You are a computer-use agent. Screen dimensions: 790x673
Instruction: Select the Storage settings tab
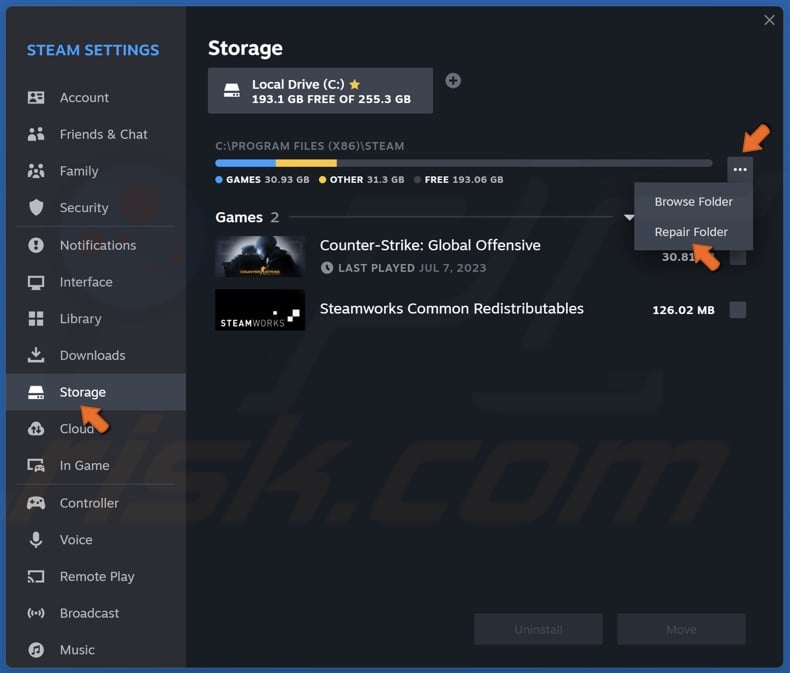click(x=96, y=392)
